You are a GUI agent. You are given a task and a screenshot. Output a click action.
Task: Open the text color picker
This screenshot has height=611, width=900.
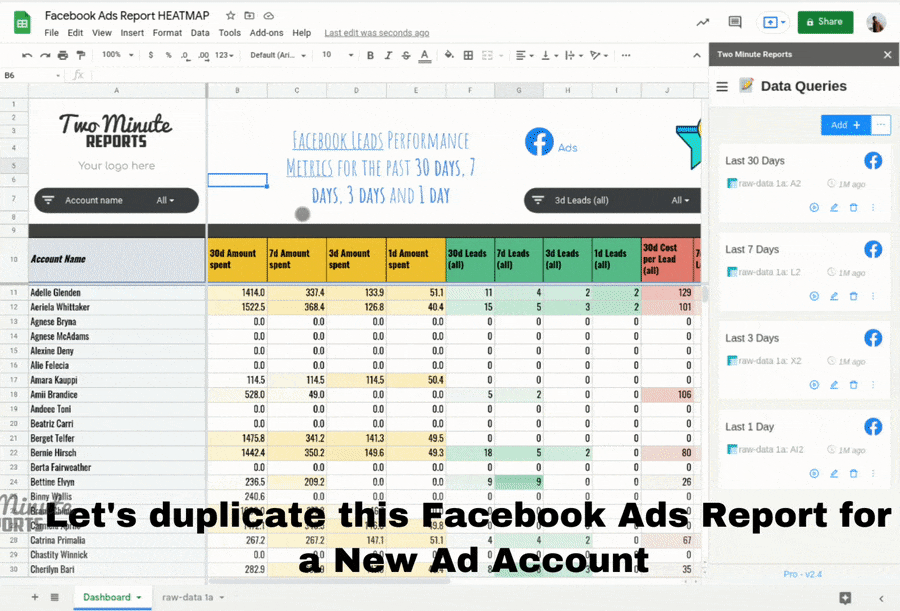(425, 55)
